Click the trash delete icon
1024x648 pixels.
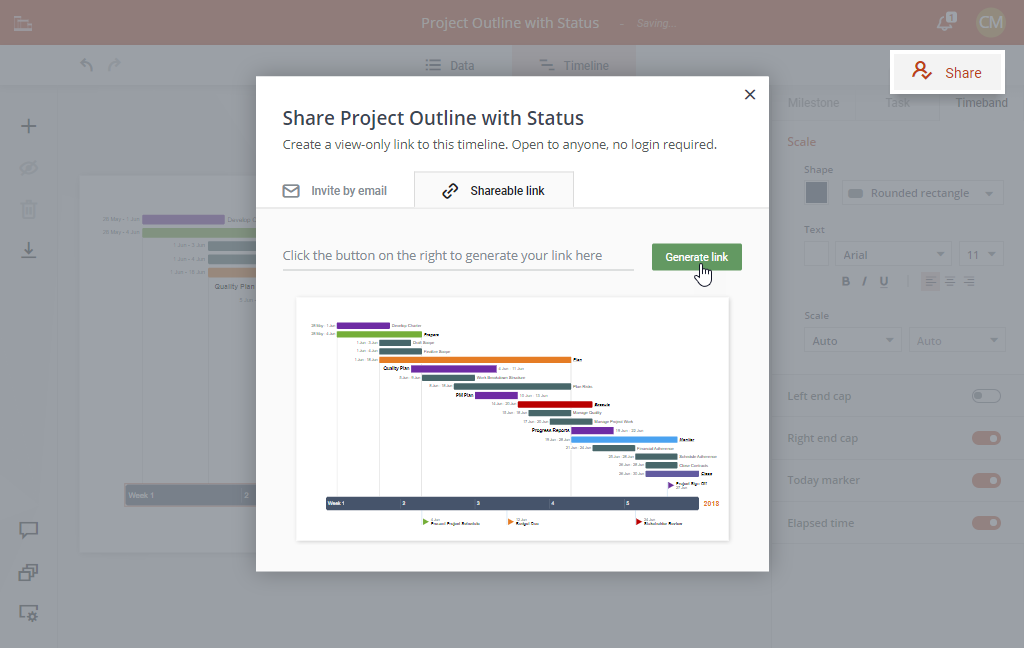click(x=29, y=209)
